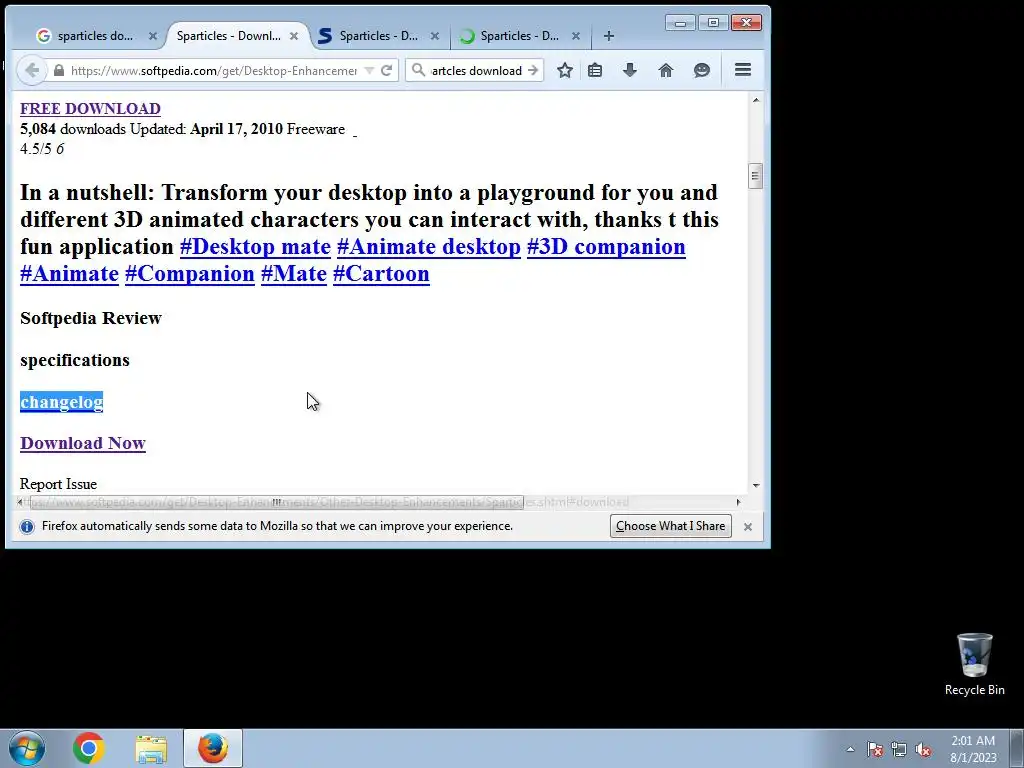Image resolution: width=1024 pixels, height=768 pixels.
Task: Open the Windows Start button
Action: [x=27, y=748]
